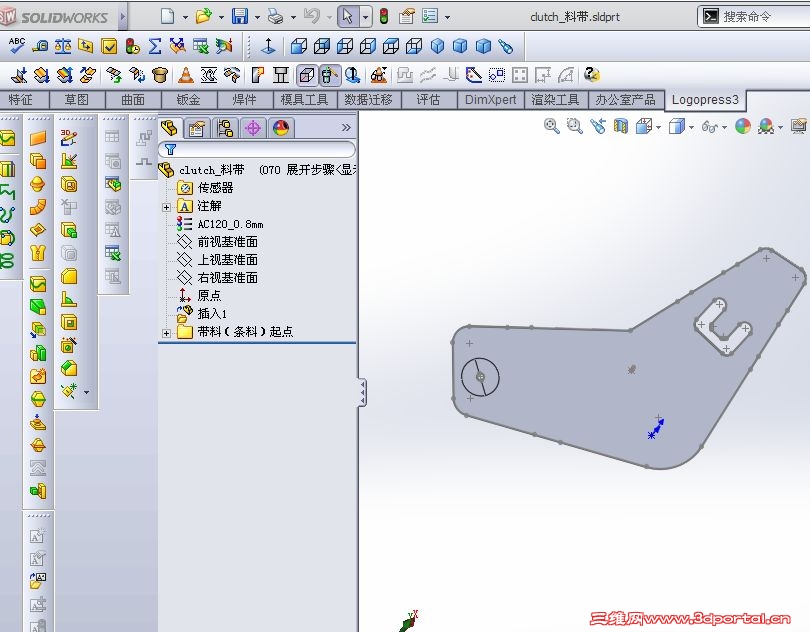810x632 pixels.
Task: Open the help question mark icon
Action: coord(592,75)
